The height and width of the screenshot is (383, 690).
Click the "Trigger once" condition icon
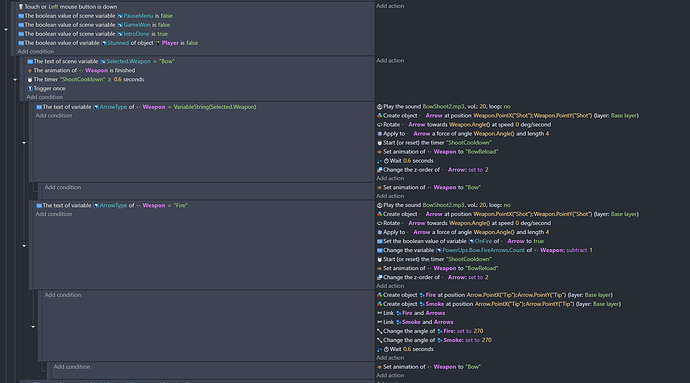30,88
